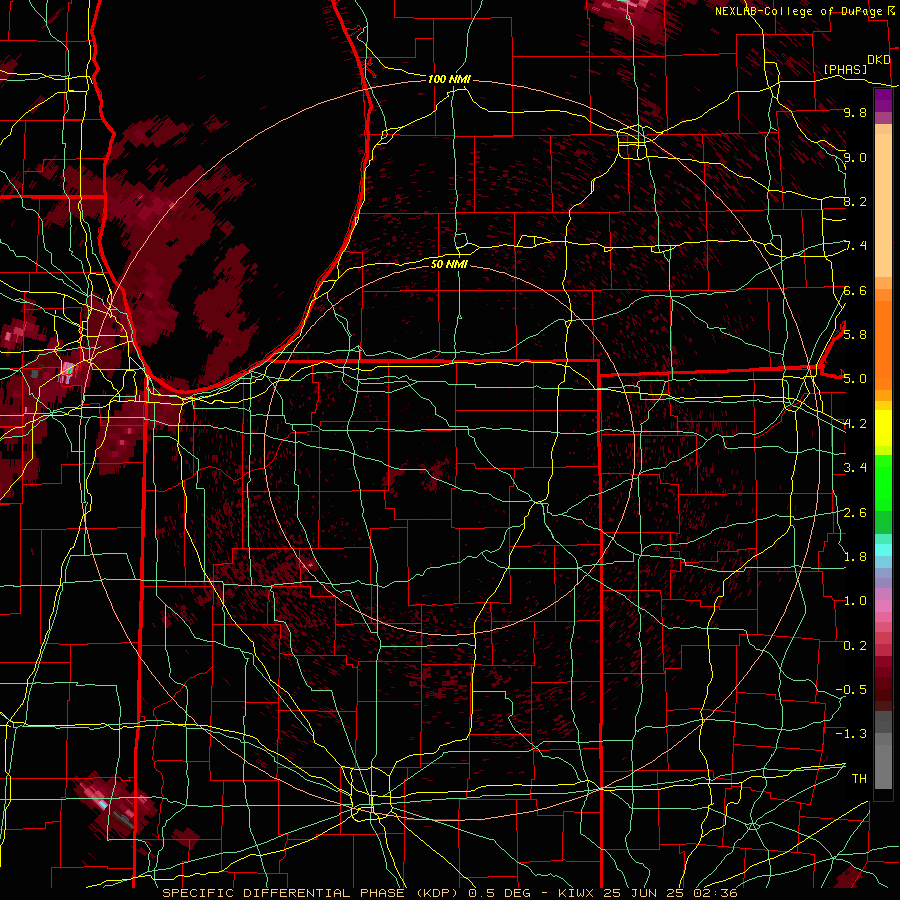This screenshot has width=900, height=900.
Task: Pick the pink band beside the 1.0 label
Action: coord(883,605)
